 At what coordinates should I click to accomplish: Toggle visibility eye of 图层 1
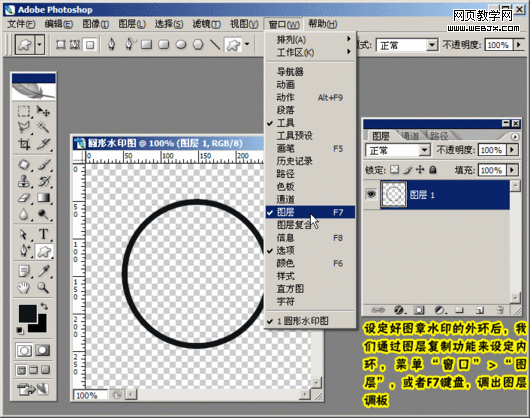point(371,194)
